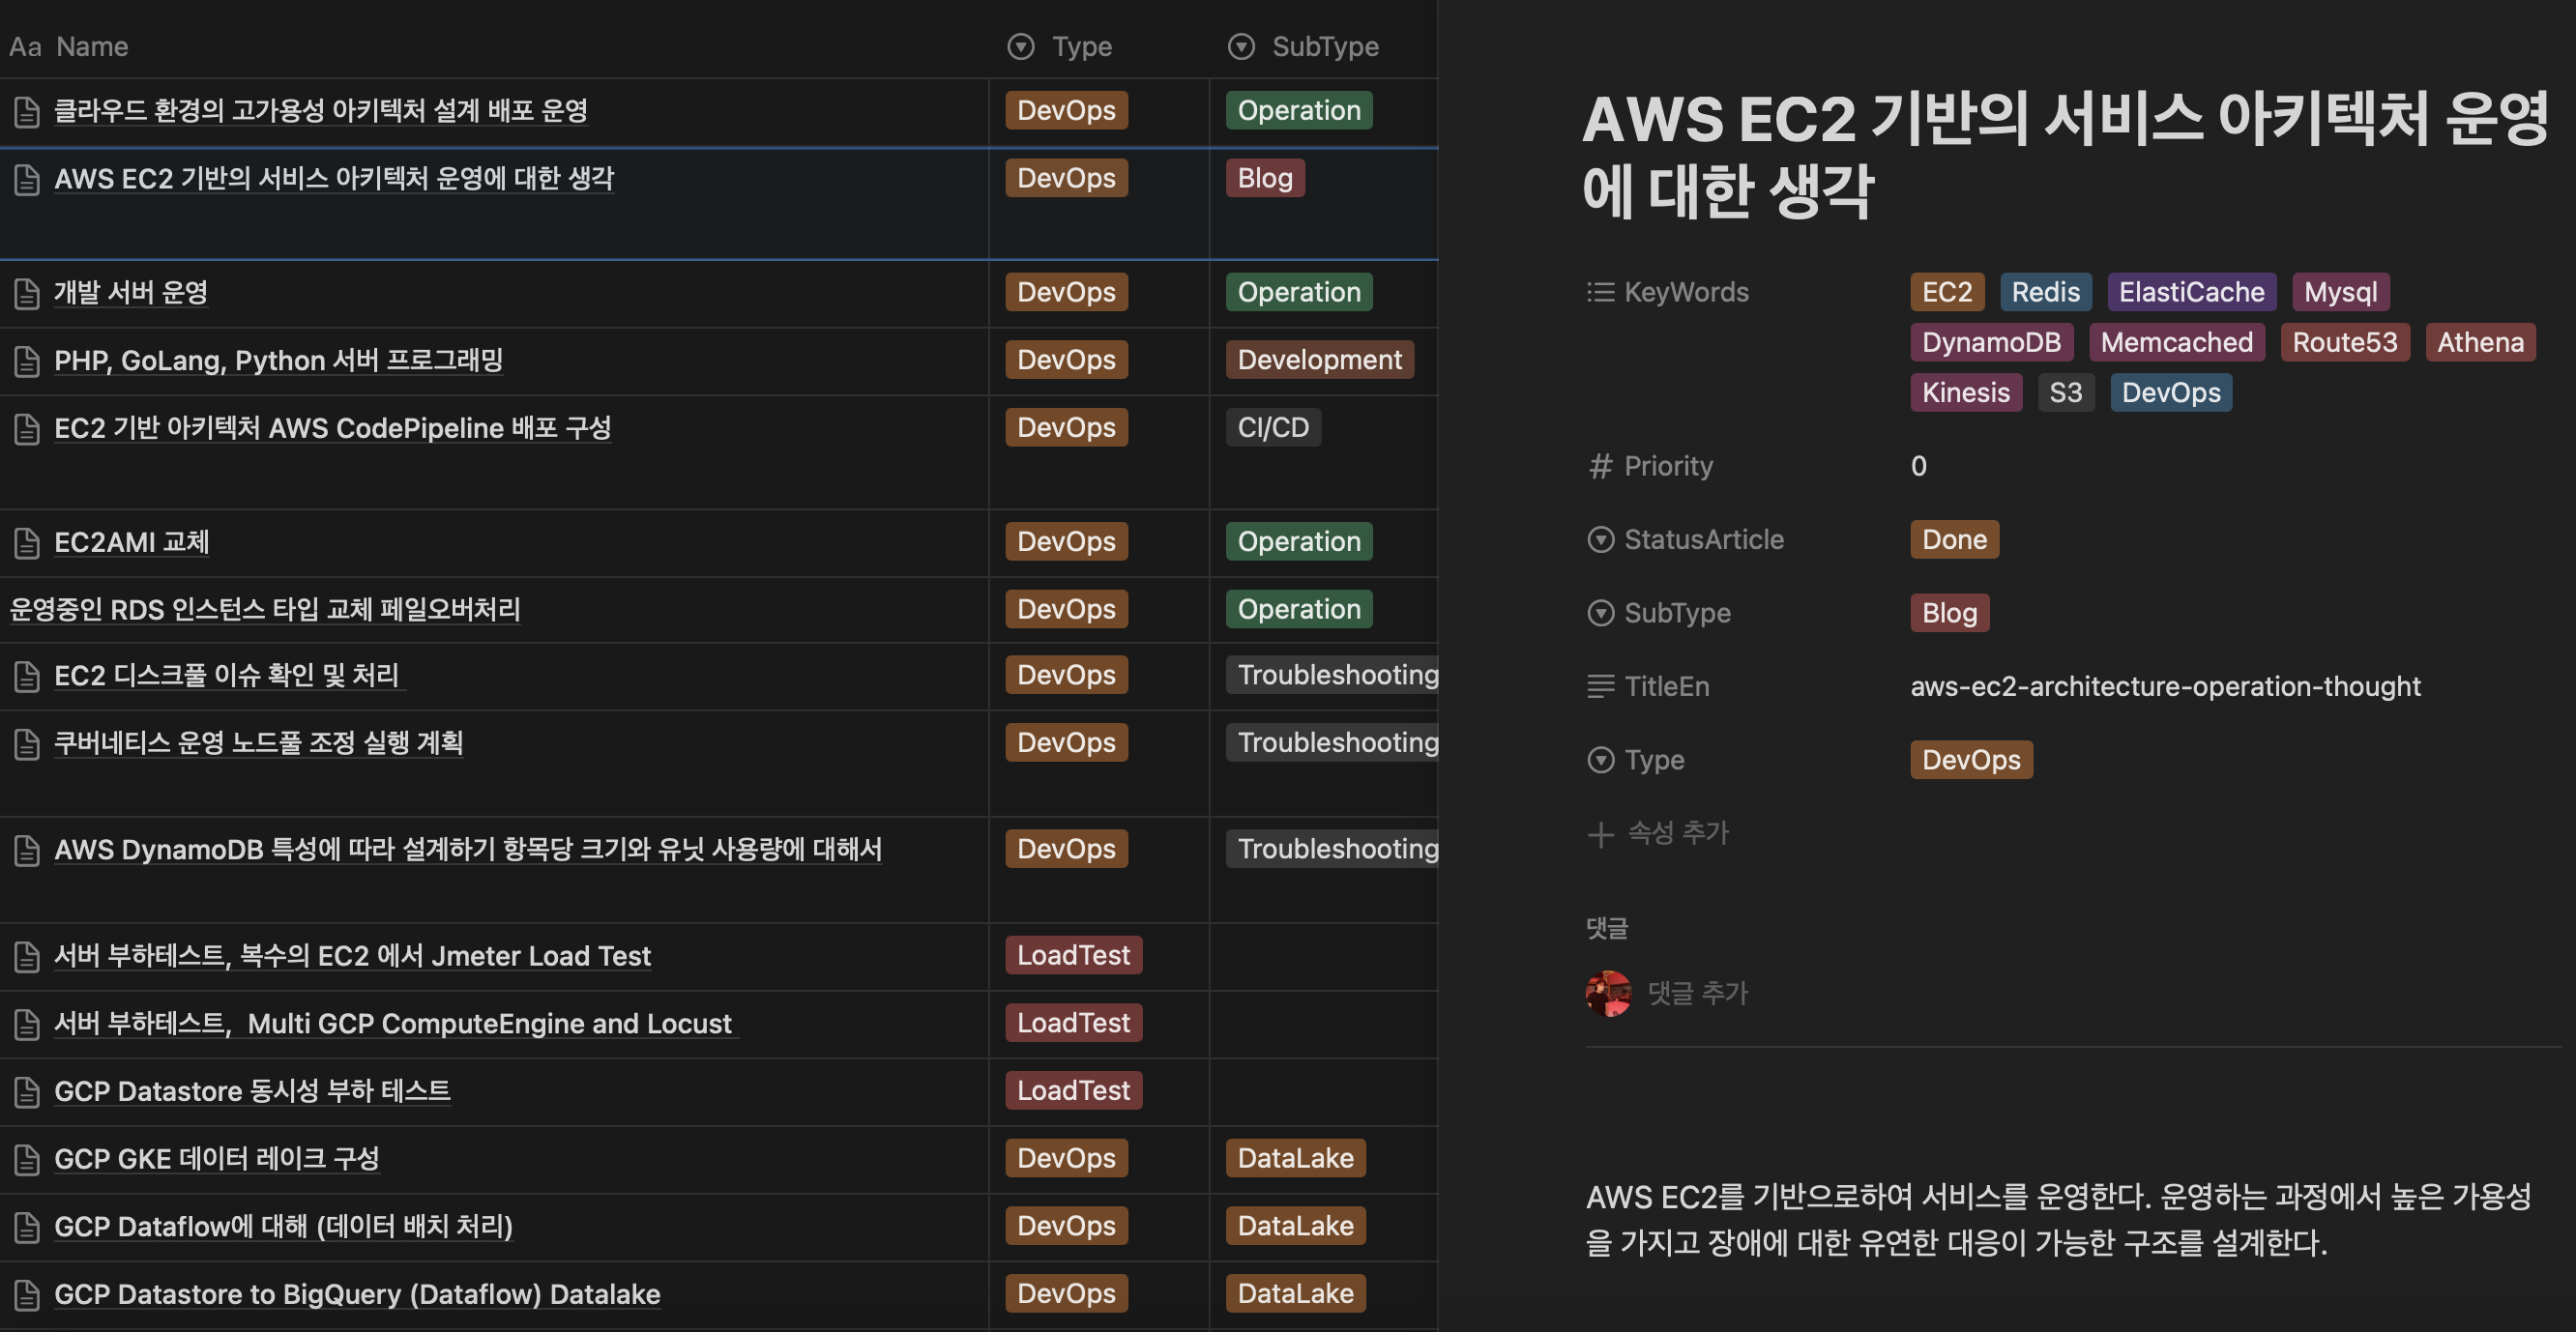Click 속성 추가 to add property
The height and width of the screenshot is (1332, 2576).
click(x=1658, y=833)
